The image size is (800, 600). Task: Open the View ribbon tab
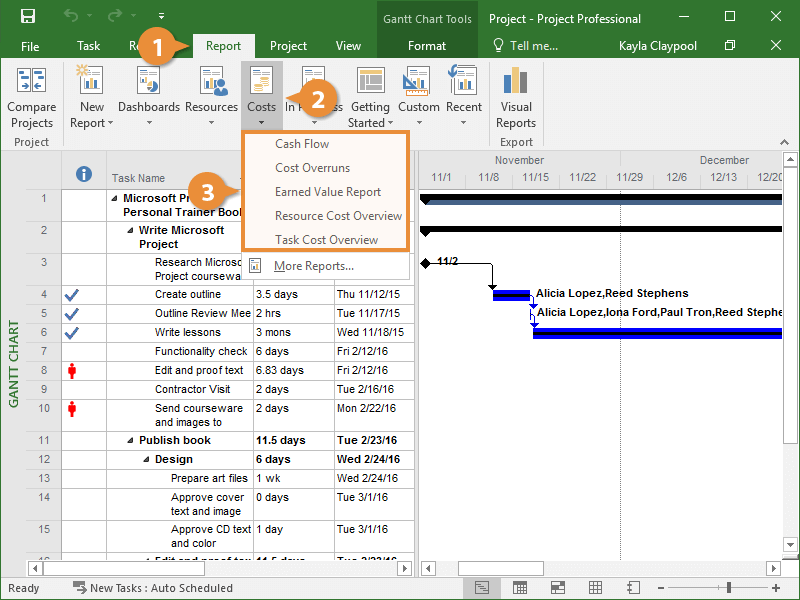(x=348, y=46)
